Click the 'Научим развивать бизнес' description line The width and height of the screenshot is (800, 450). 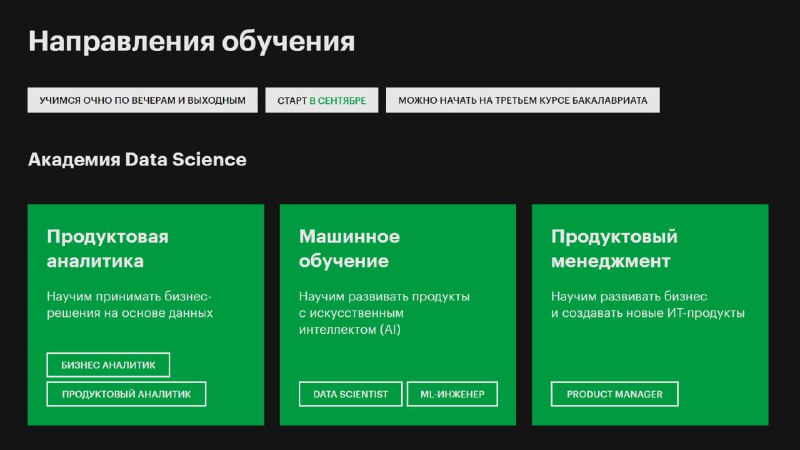628,297
